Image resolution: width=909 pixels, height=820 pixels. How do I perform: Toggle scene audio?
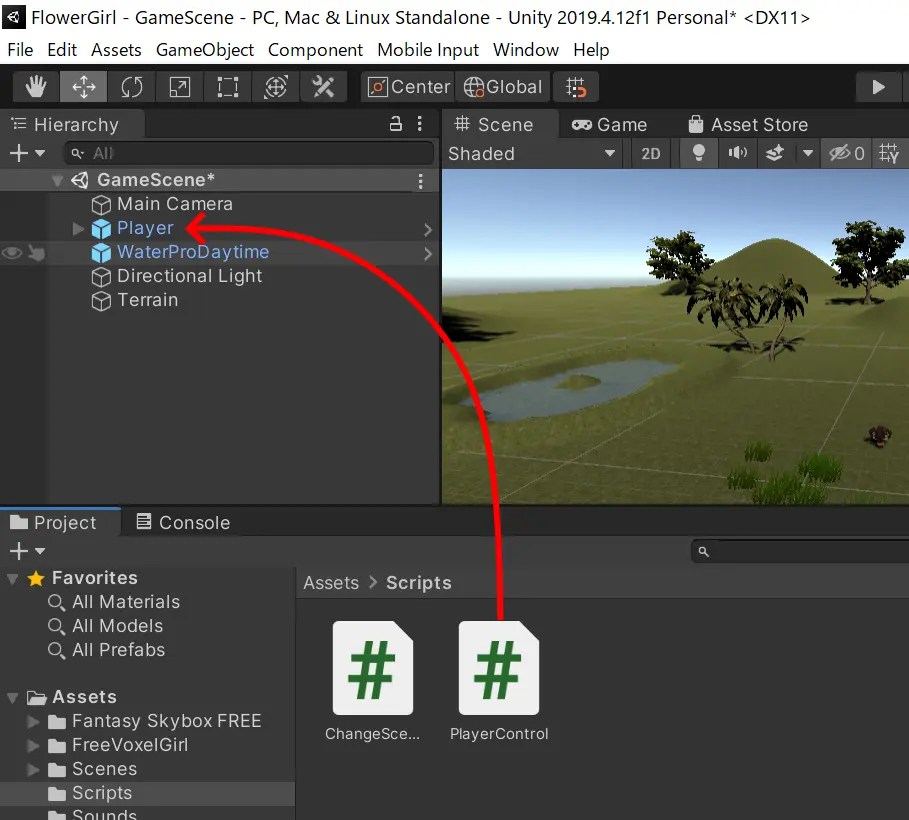[x=737, y=154]
